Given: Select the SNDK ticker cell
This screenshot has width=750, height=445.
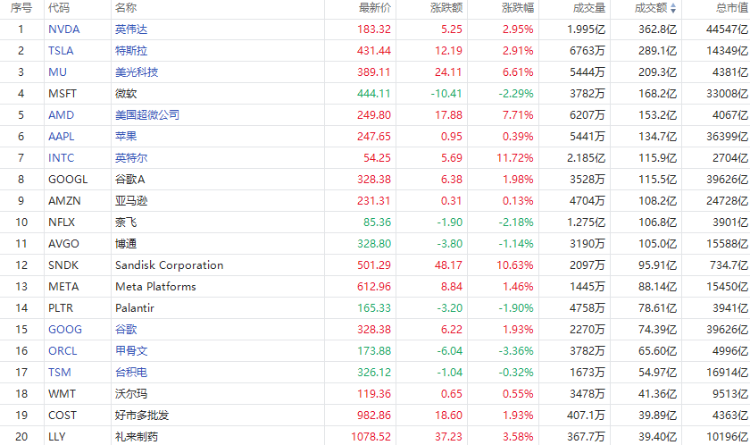Looking at the screenshot, I should [63, 265].
